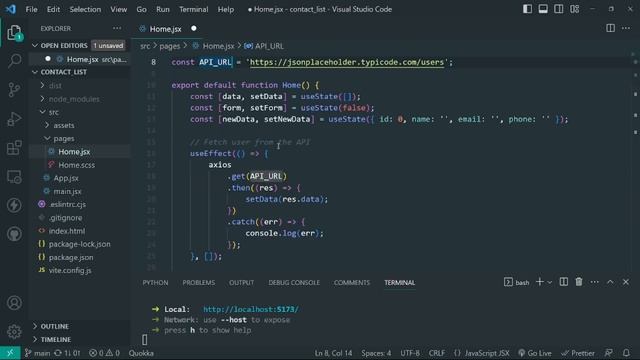Open the Source Control view
The height and width of the screenshot is (360, 640).
pyautogui.click(x=14, y=90)
